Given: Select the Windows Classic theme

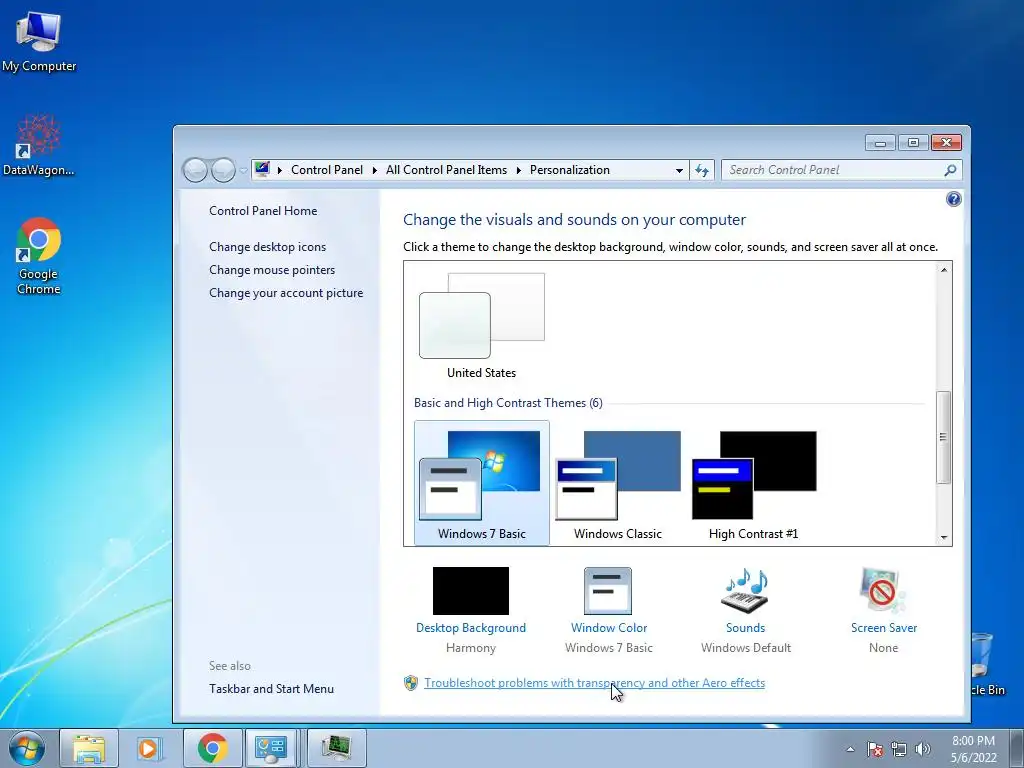Looking at the screenshot, I should click(618, 483).
